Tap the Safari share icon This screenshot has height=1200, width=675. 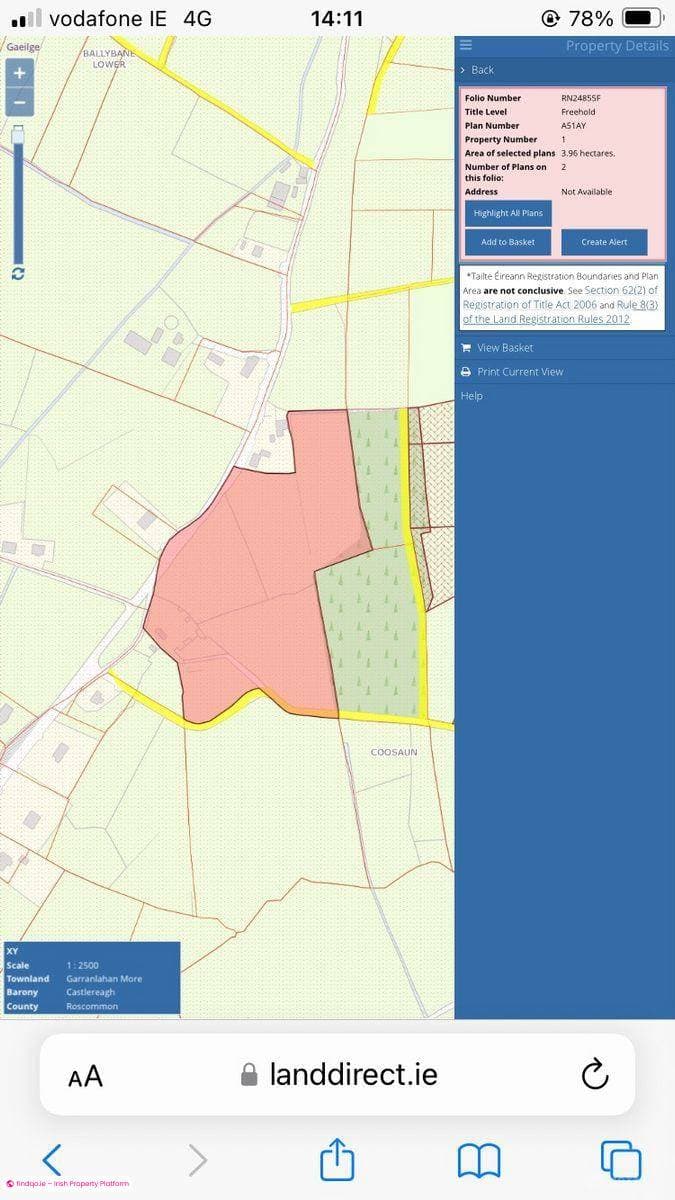coord(337,1159)
